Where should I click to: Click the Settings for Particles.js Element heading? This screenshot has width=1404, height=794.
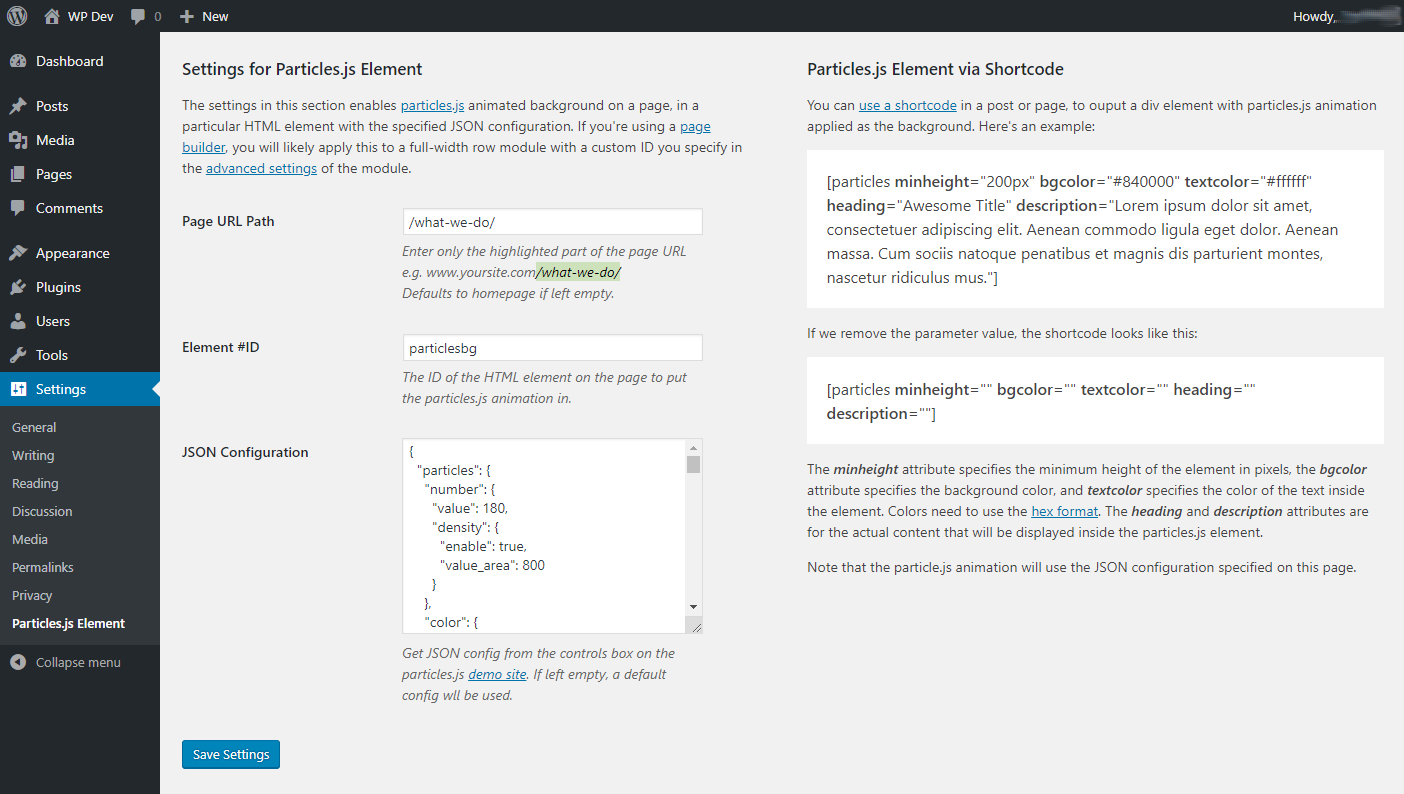pos(302,69)
